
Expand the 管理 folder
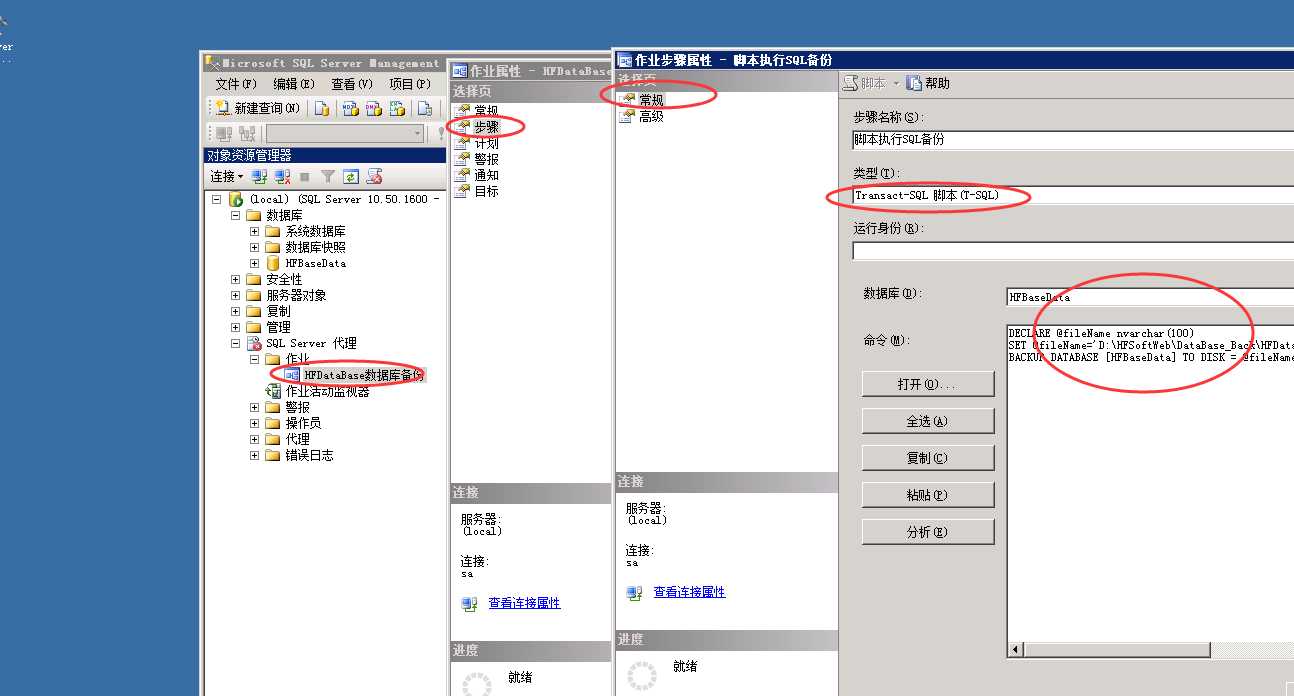coord(236,327)
